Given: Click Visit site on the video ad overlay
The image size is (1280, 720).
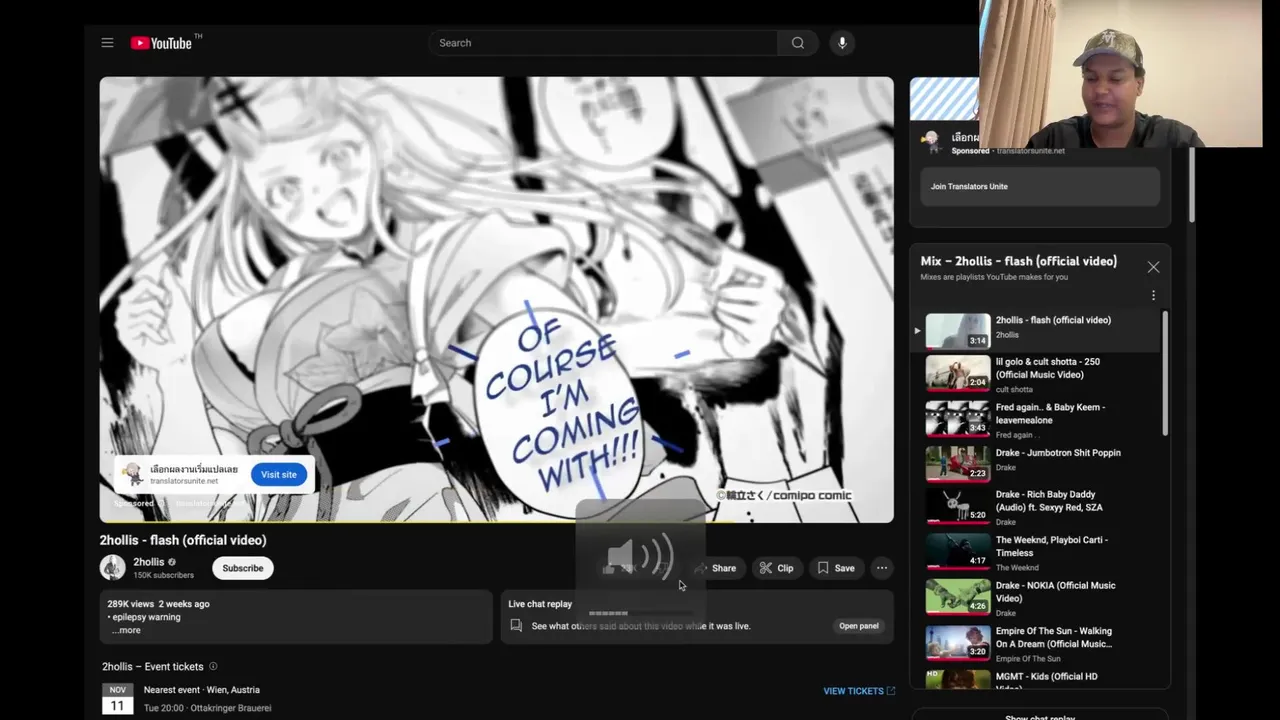Looking at the screenshot, I should tap(279, 474).
